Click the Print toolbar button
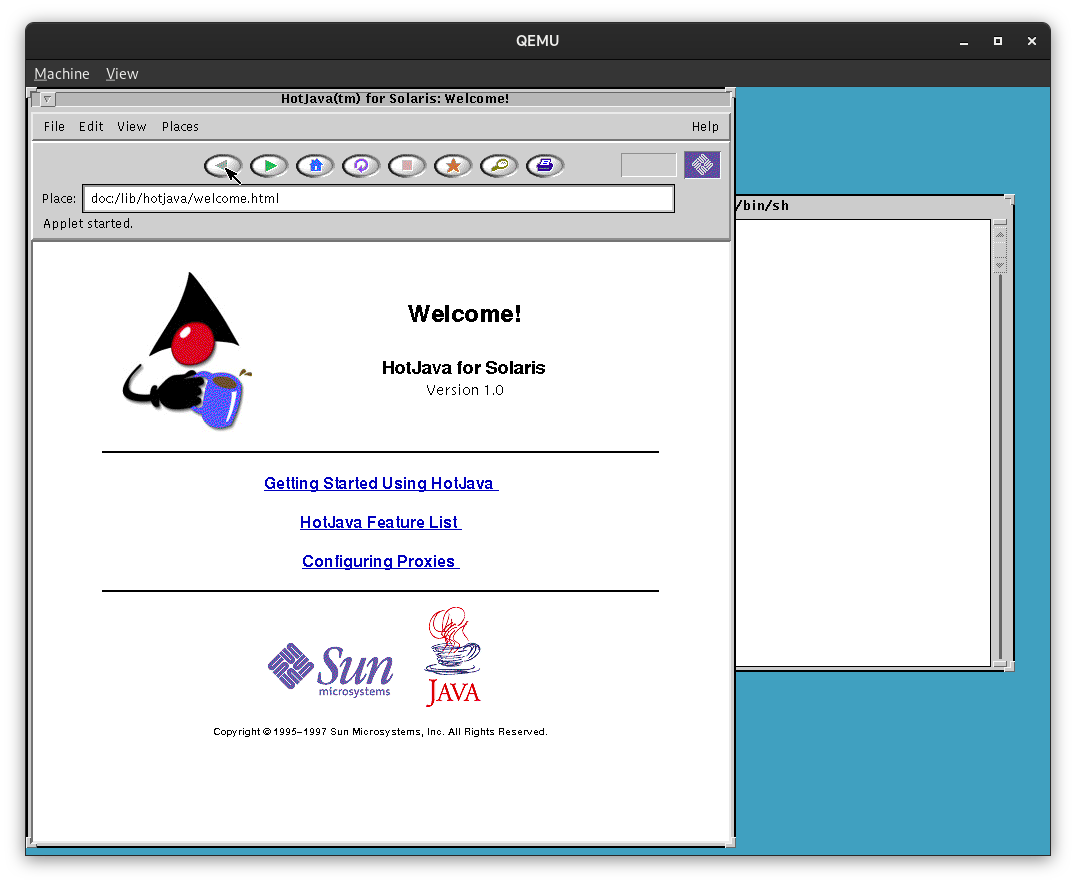This screenshot has width=1076, height=884. coord(545,165)
